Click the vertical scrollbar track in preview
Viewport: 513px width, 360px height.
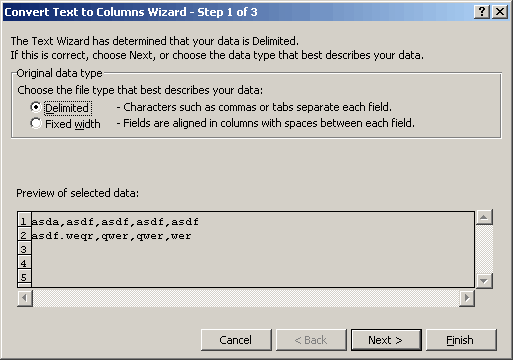tap(484, 249)
